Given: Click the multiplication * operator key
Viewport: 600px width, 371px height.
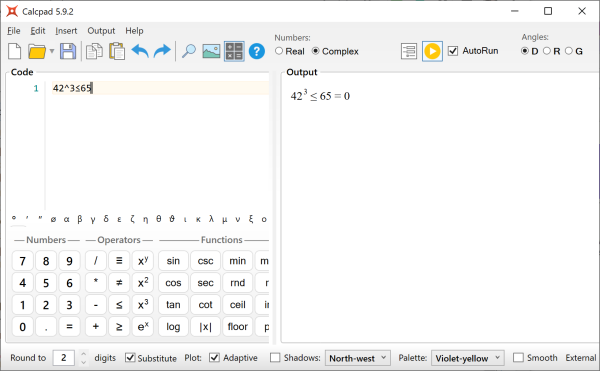Looking at the screenshot, I should coord(96,283).
